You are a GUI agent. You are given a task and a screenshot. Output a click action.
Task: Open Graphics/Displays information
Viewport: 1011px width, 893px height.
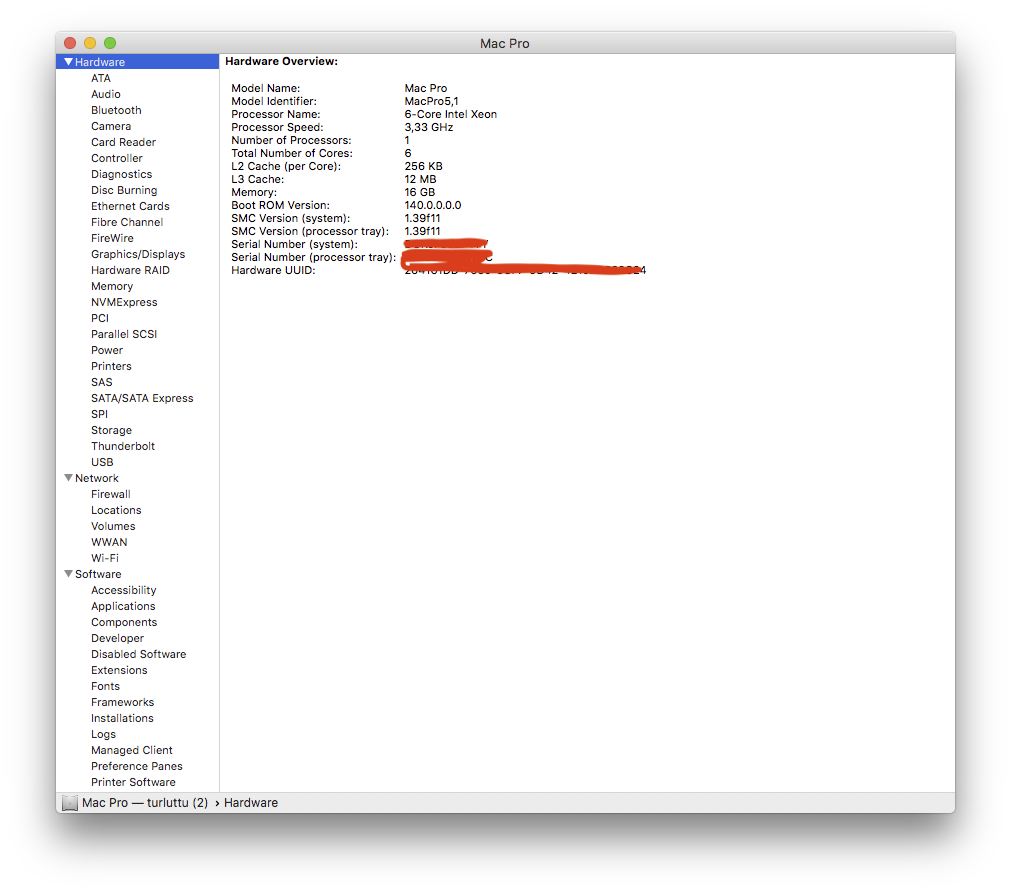[x=138, y=254]
